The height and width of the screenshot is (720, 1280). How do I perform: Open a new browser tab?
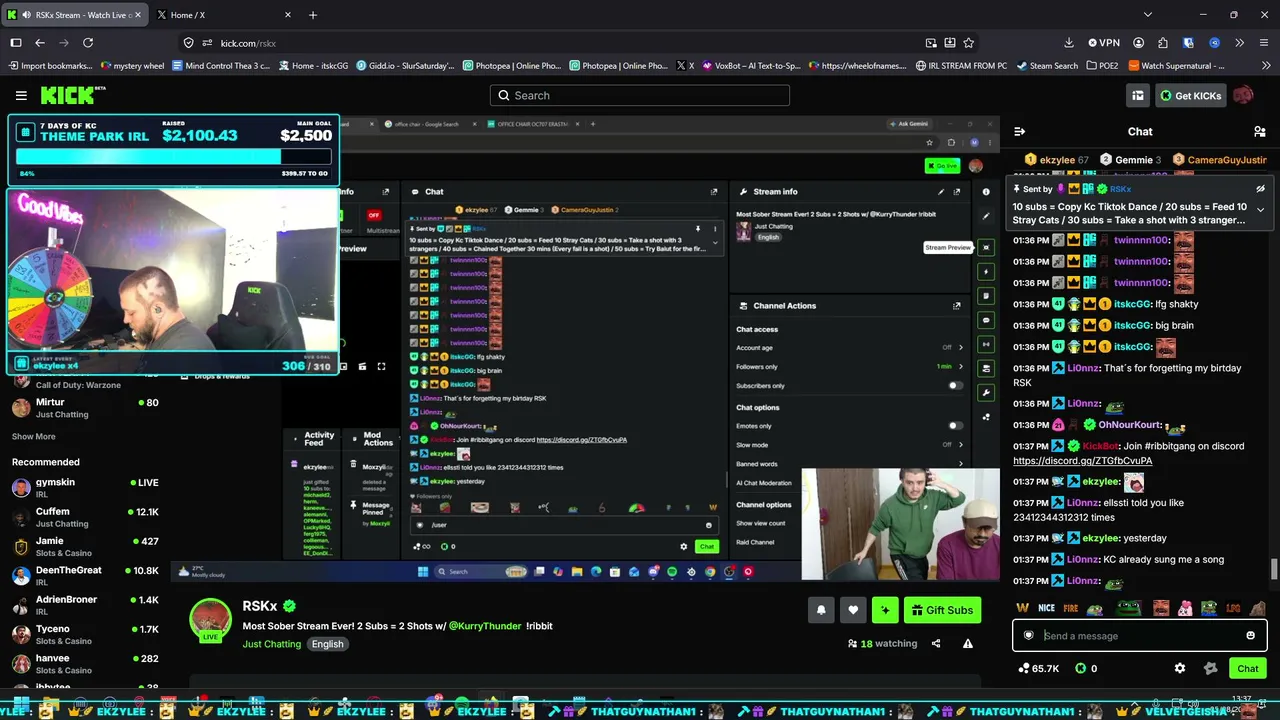tap(313, 15)
